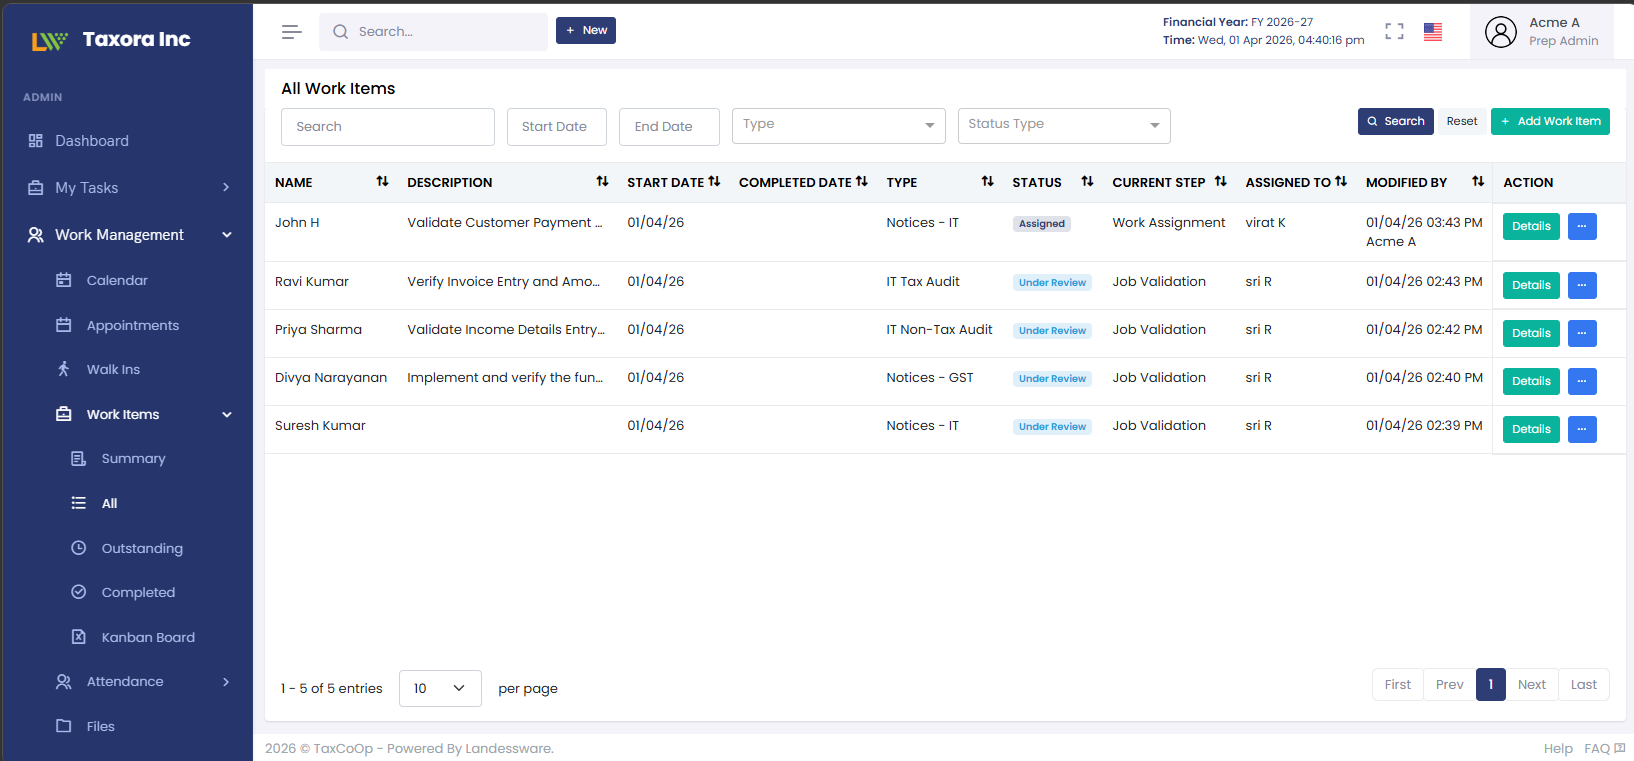Screen dimensions: 1634x761
Task: View Details for Suresh Kumar work item
Action: [x=1531, y=429]
